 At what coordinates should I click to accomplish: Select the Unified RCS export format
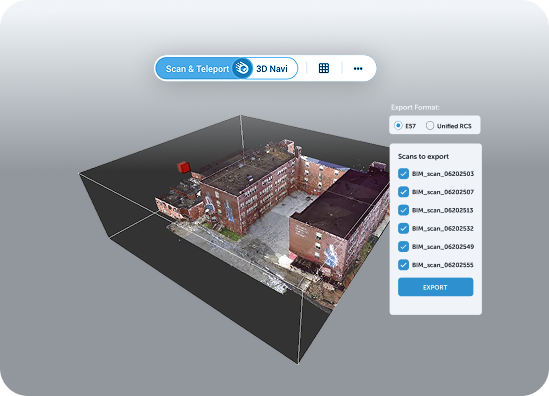pyautogui.click(x=430, y=125)
